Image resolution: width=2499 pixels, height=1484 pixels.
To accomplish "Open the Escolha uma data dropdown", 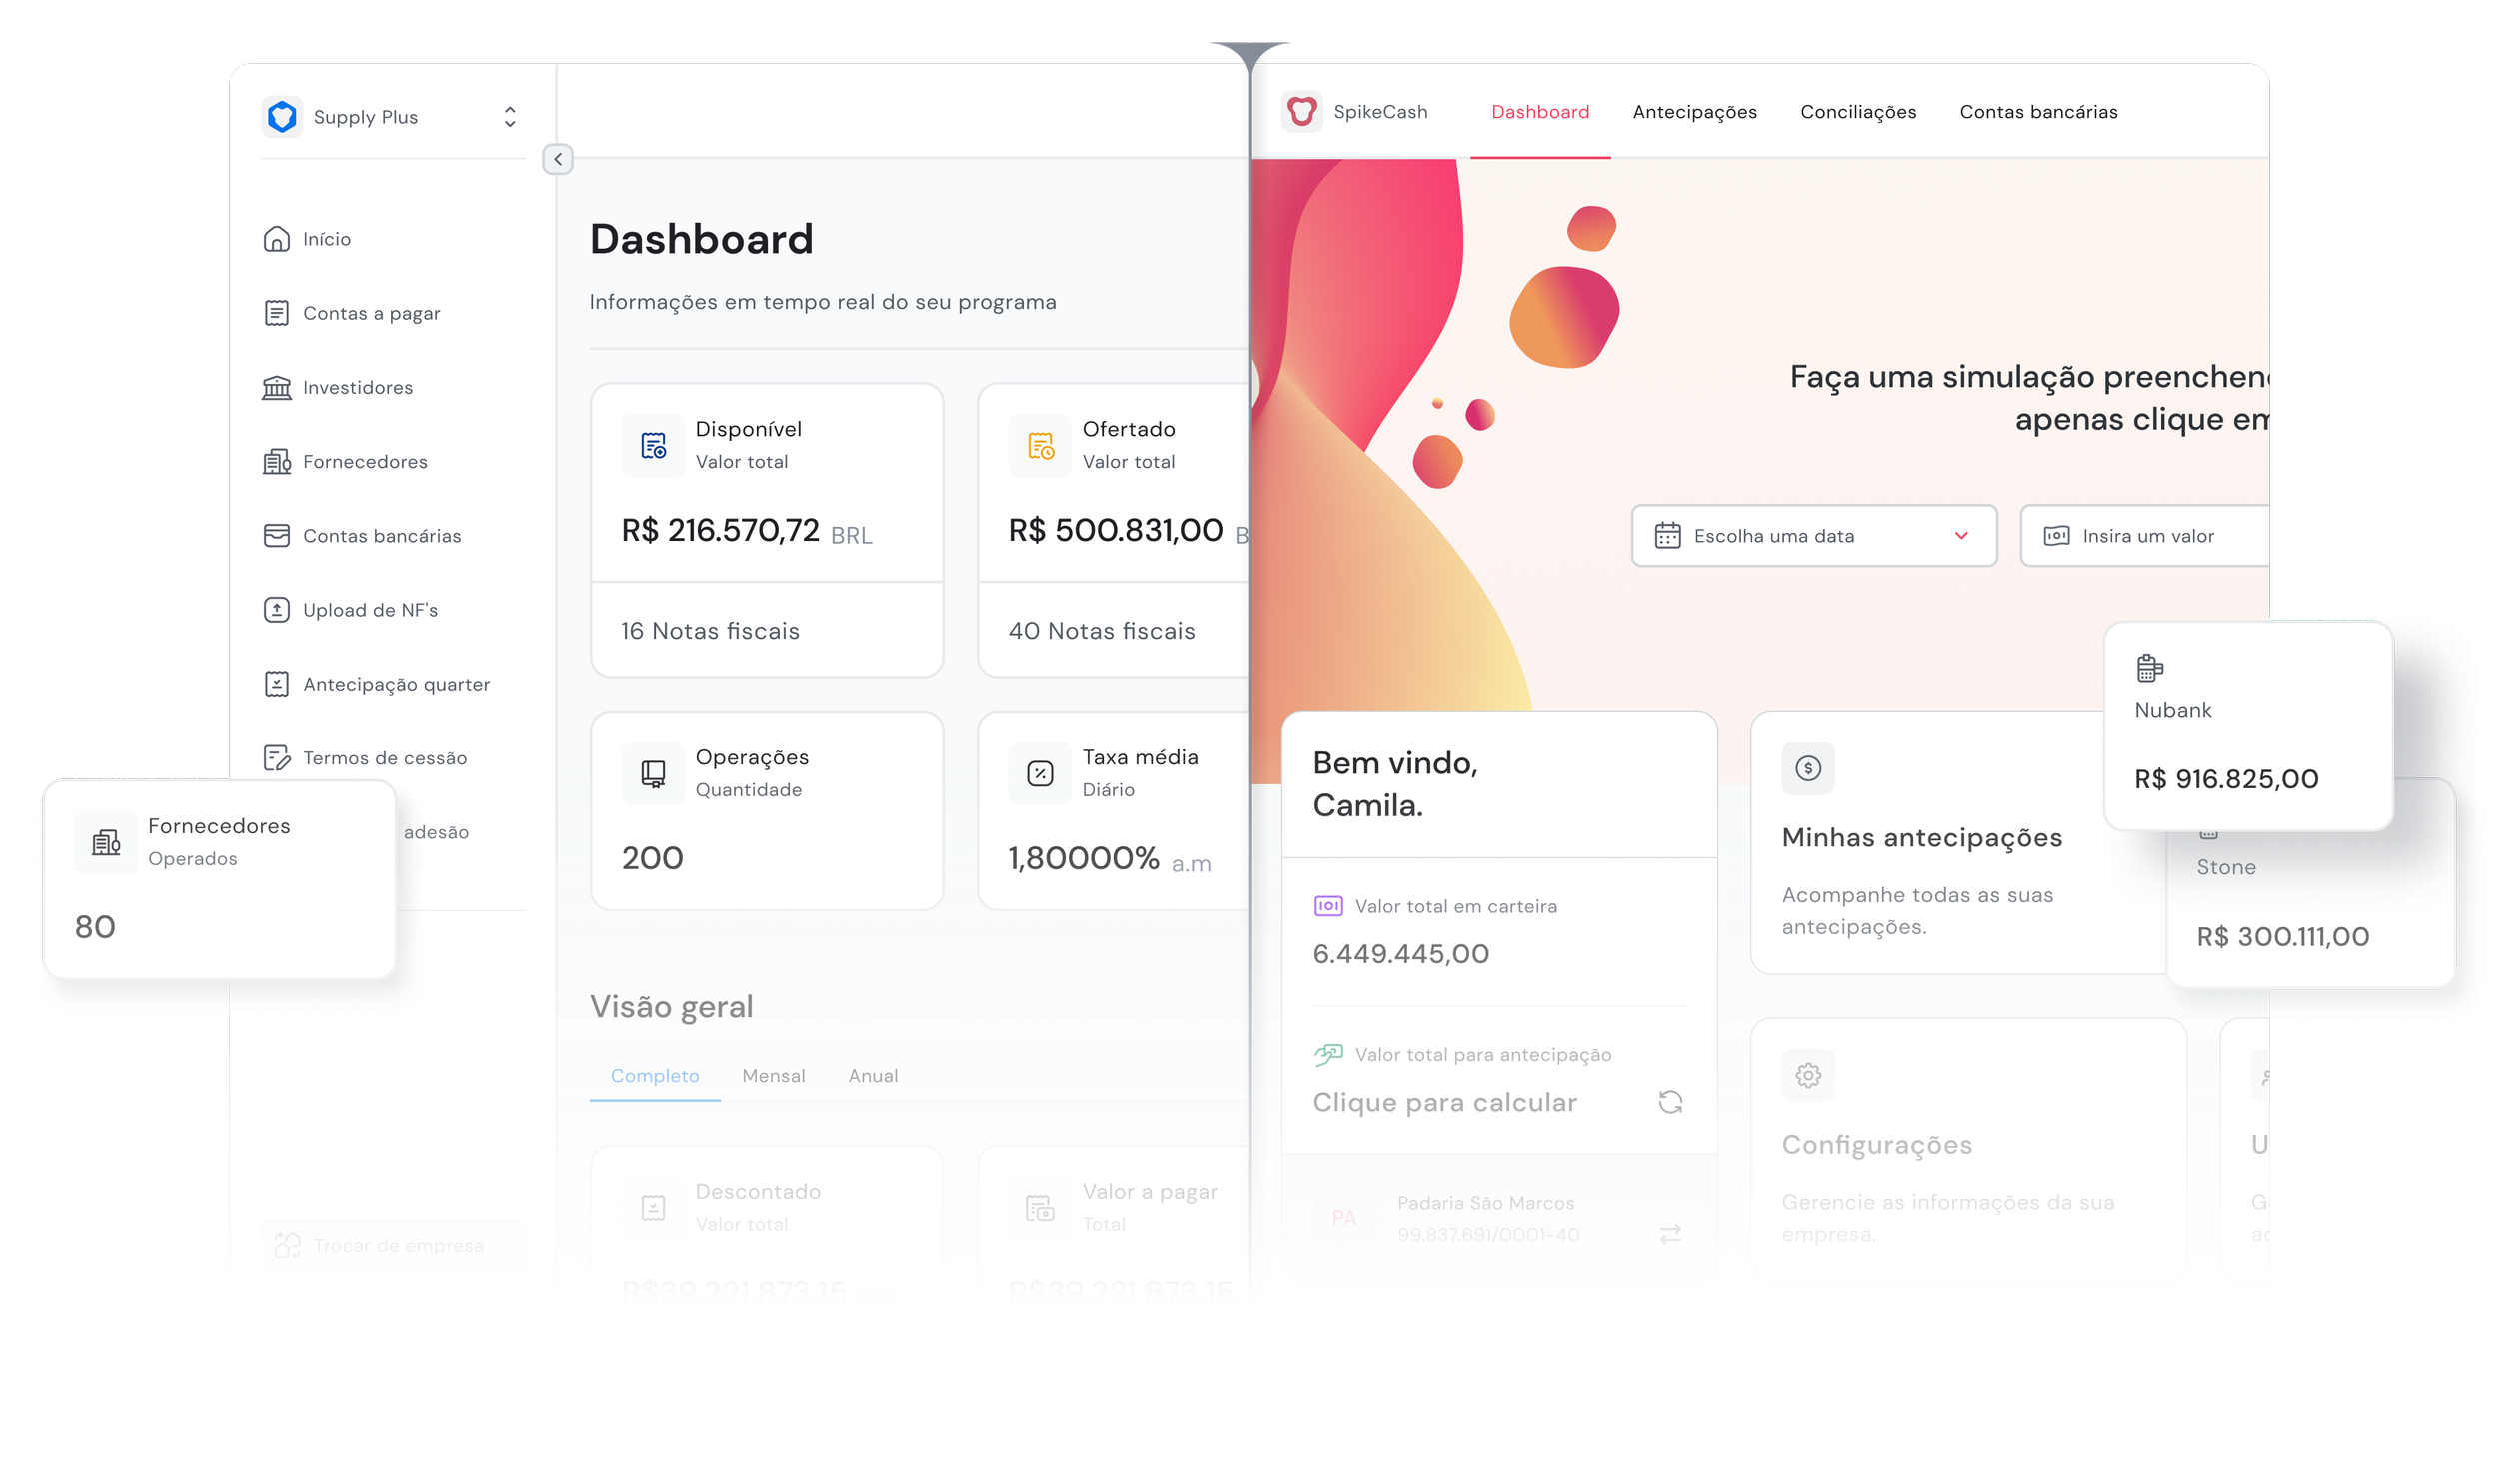I will [1813, 536].
